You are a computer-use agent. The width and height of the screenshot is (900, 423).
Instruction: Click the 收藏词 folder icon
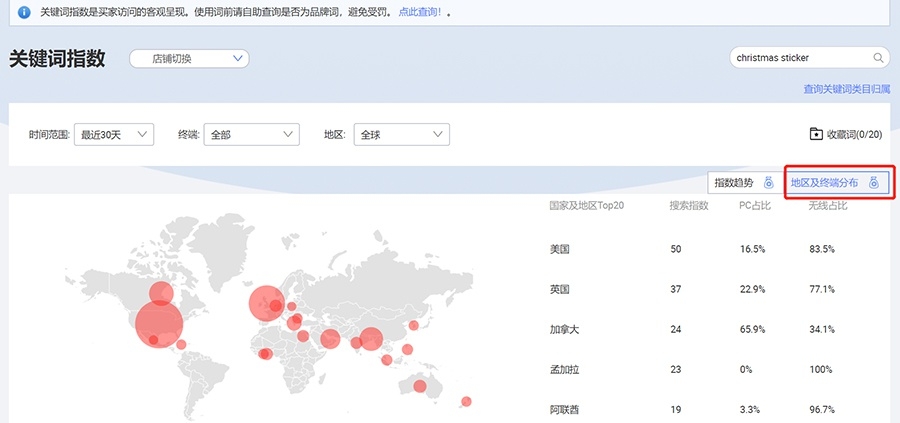pyautogui.click(x=816, y=134)
